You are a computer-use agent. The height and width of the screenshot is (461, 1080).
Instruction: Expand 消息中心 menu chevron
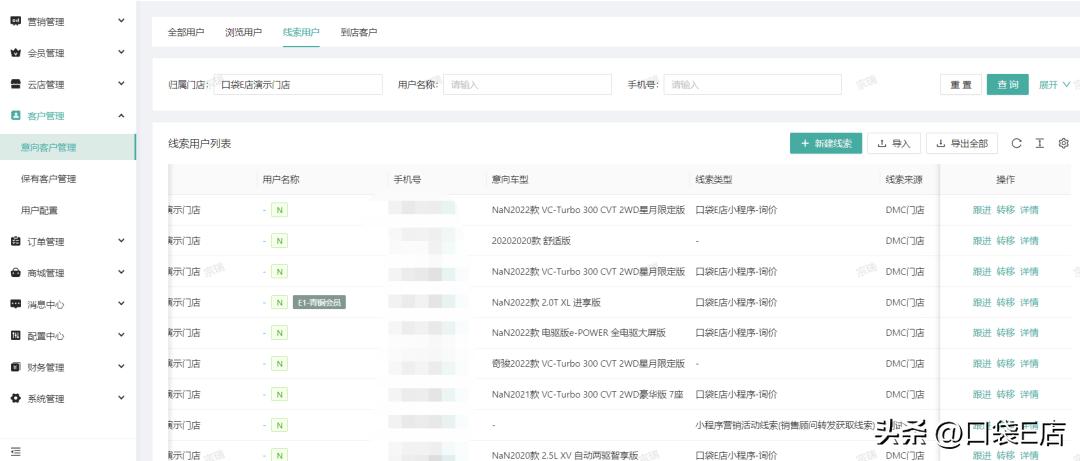coord(121,303)
